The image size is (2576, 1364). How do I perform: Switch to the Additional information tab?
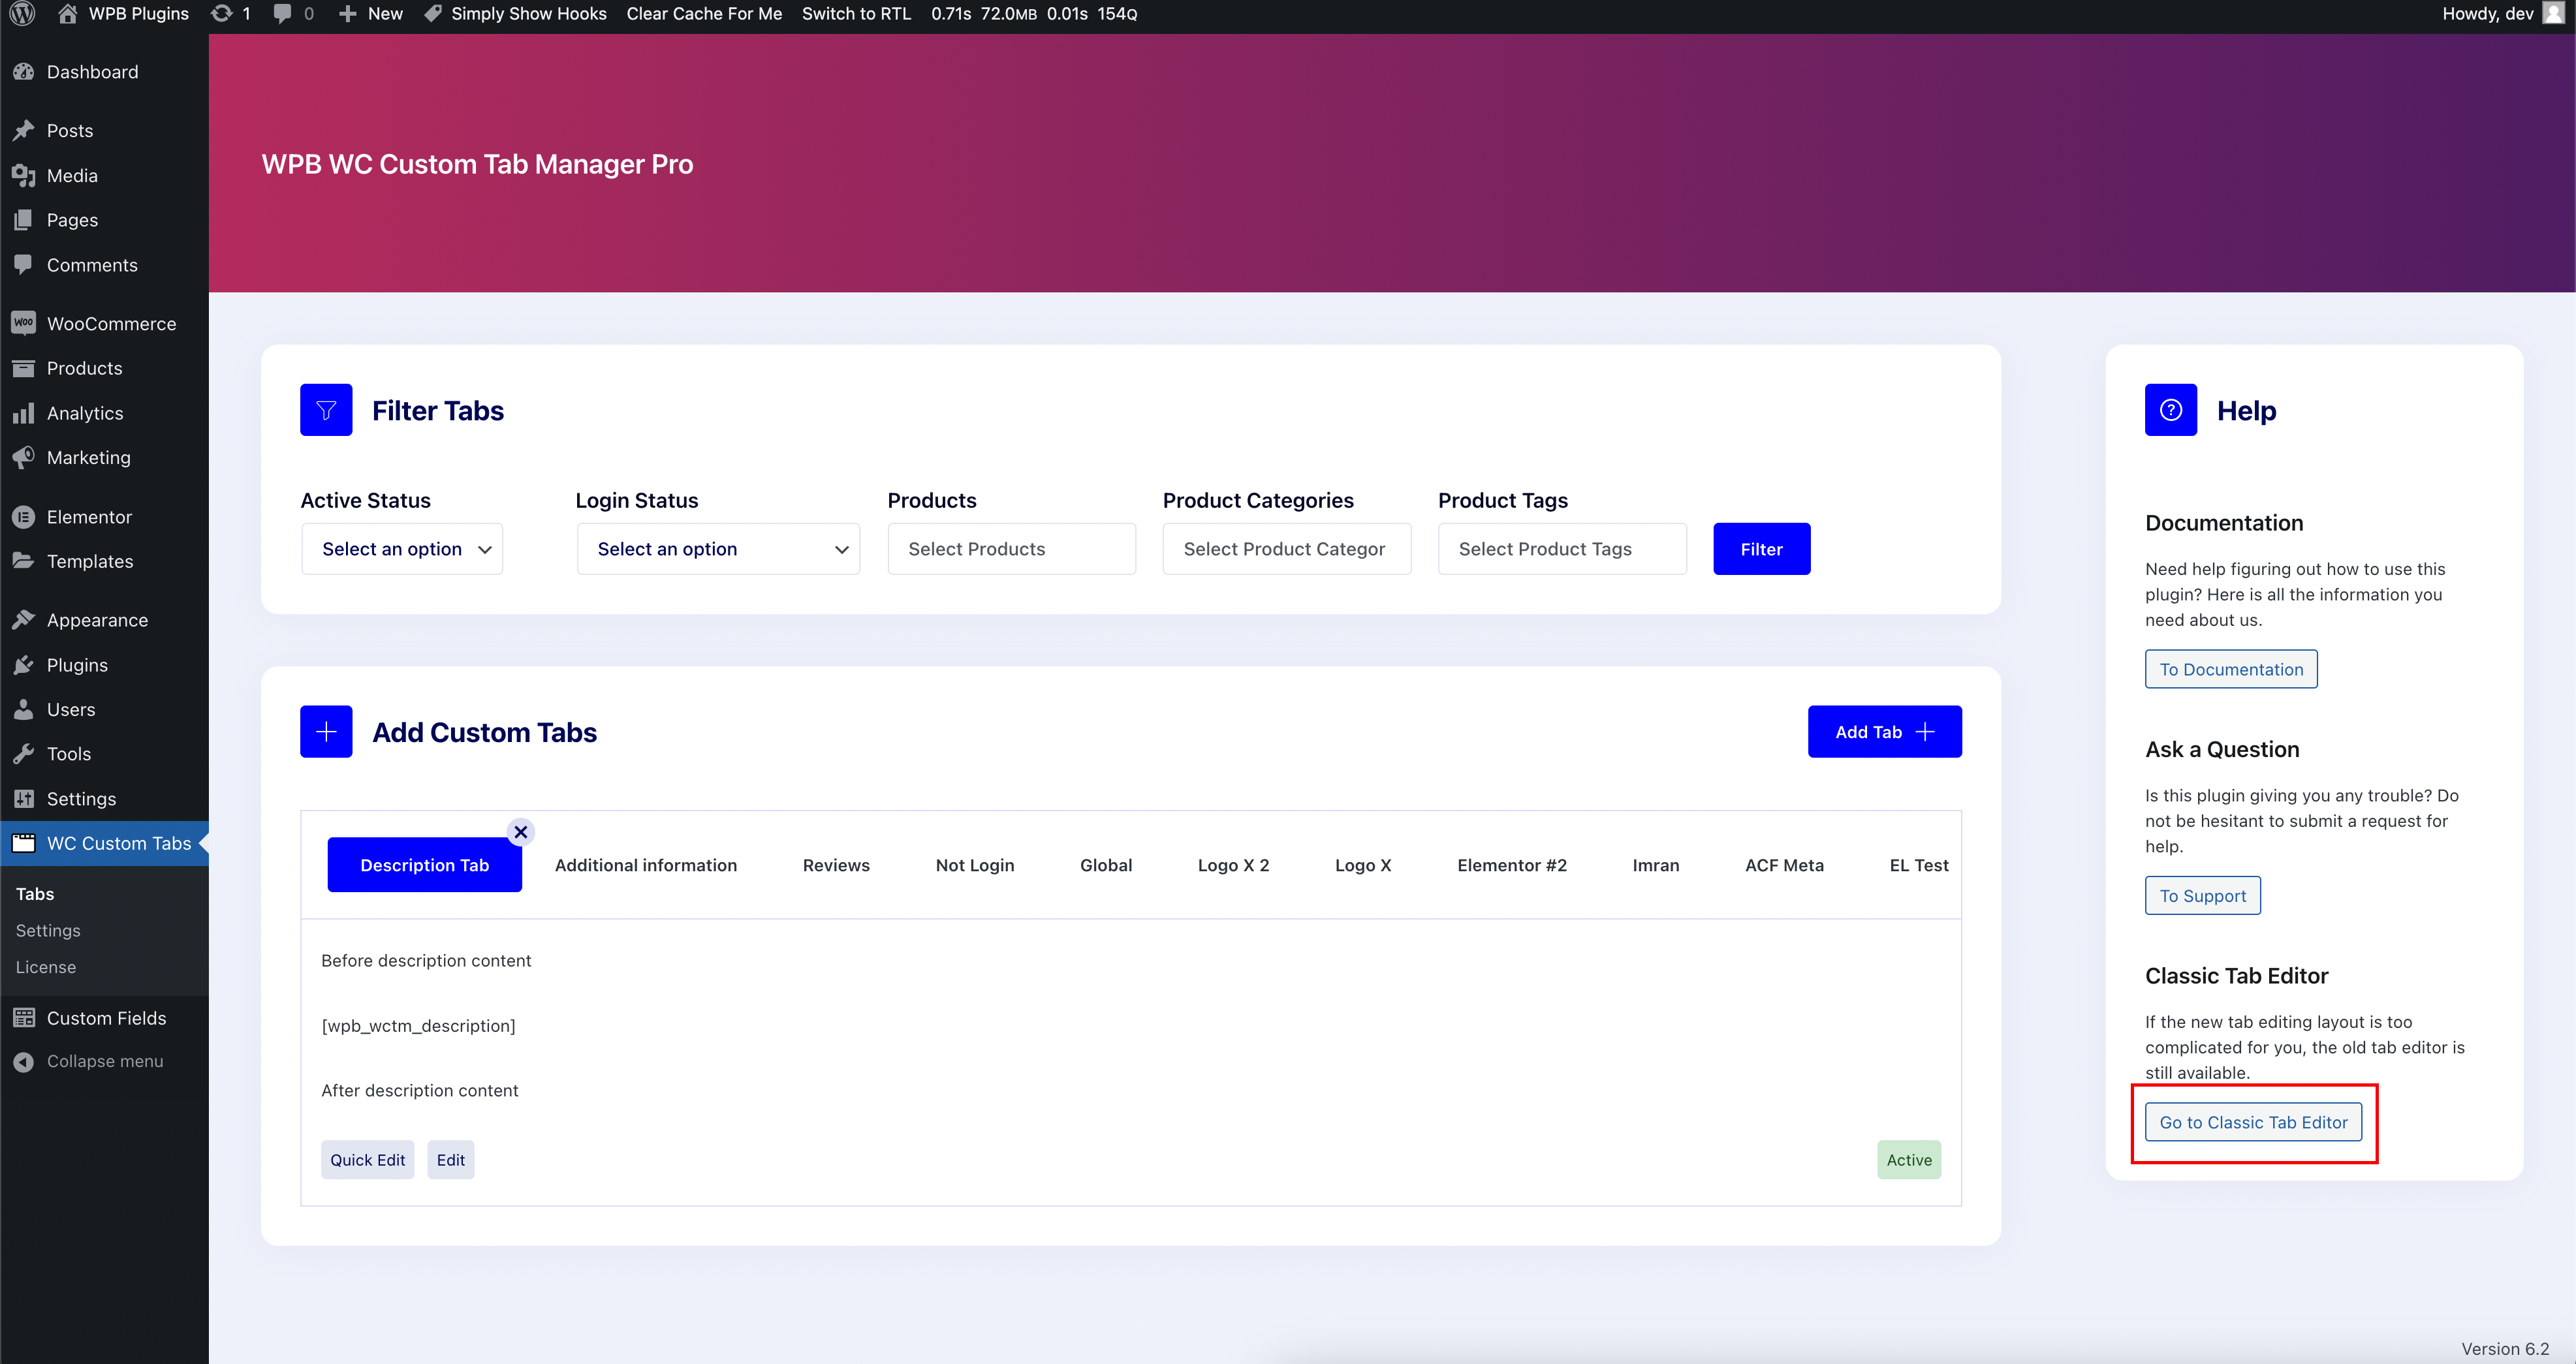[x=646, y=865]
